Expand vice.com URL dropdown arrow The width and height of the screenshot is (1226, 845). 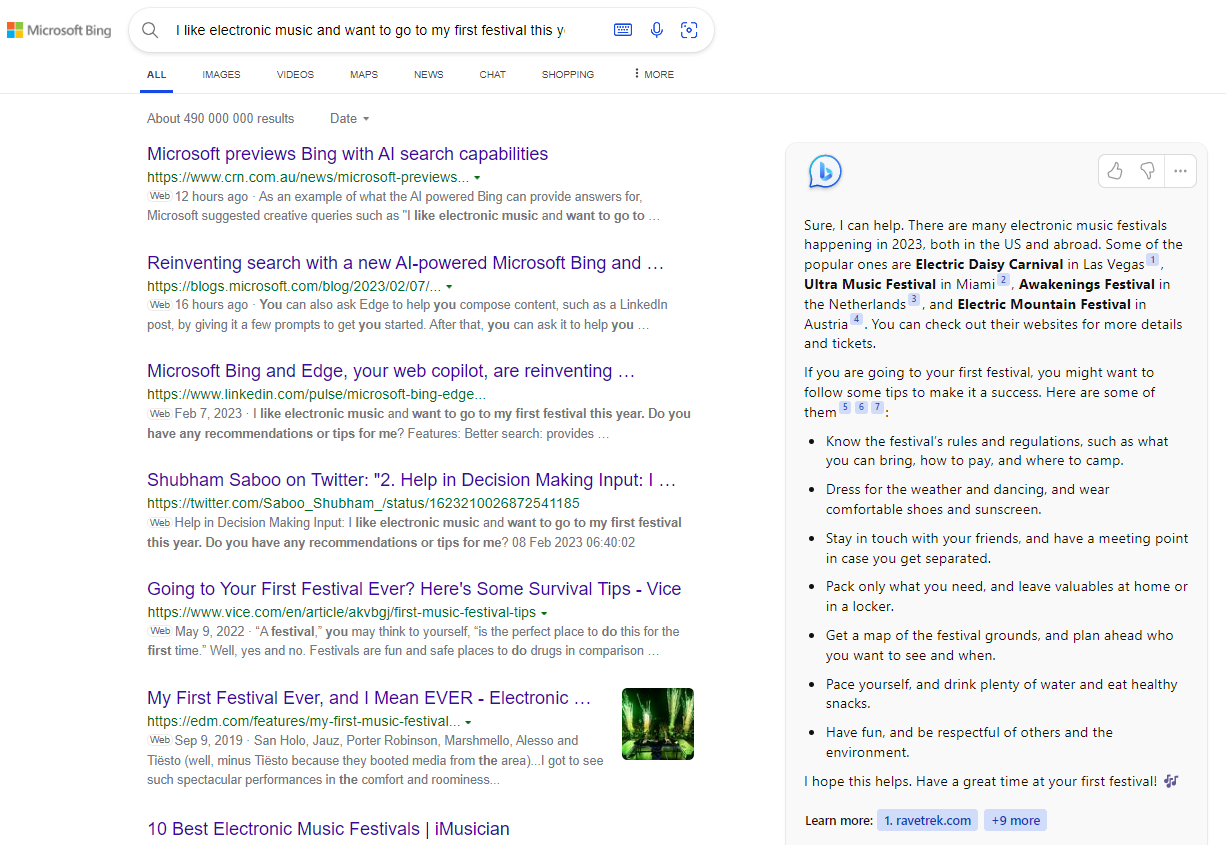(x=544, y=613)
